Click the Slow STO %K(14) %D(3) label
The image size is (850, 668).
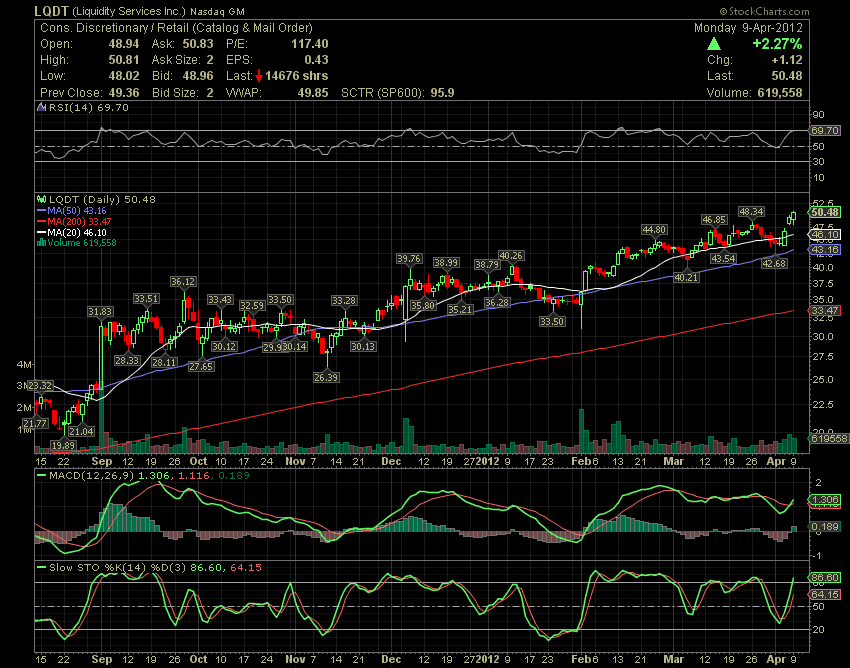(x=118, y=568)
